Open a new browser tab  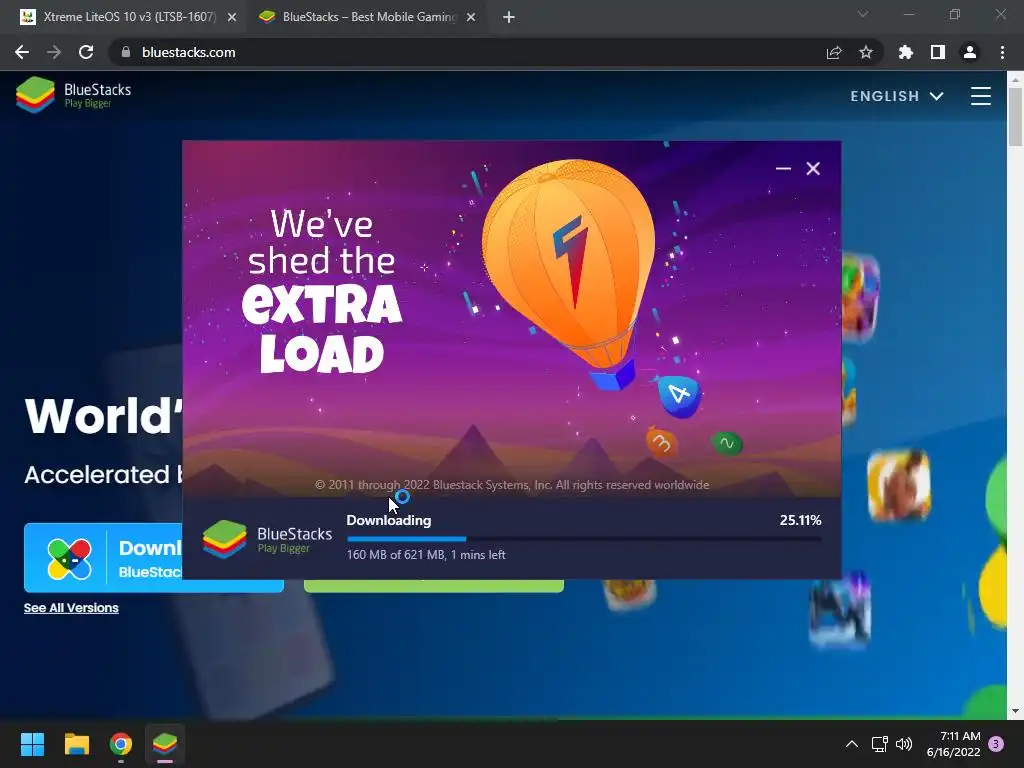click(509, 17)
